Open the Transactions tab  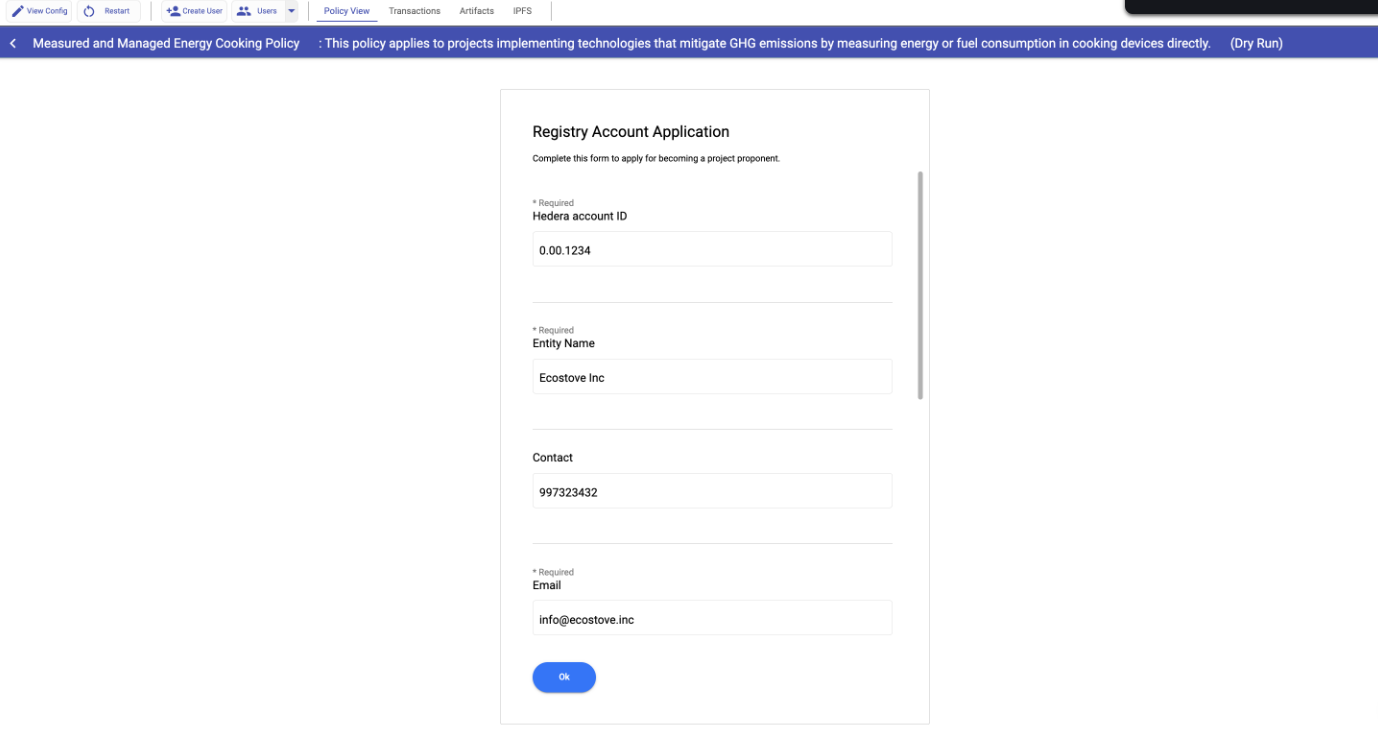[x=414, y=11]
